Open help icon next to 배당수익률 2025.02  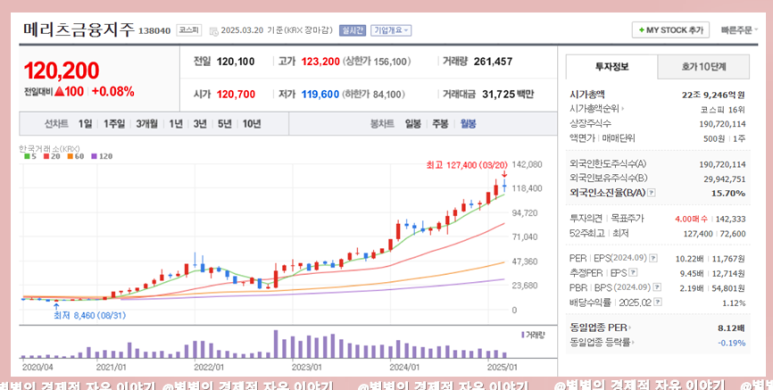658,302
